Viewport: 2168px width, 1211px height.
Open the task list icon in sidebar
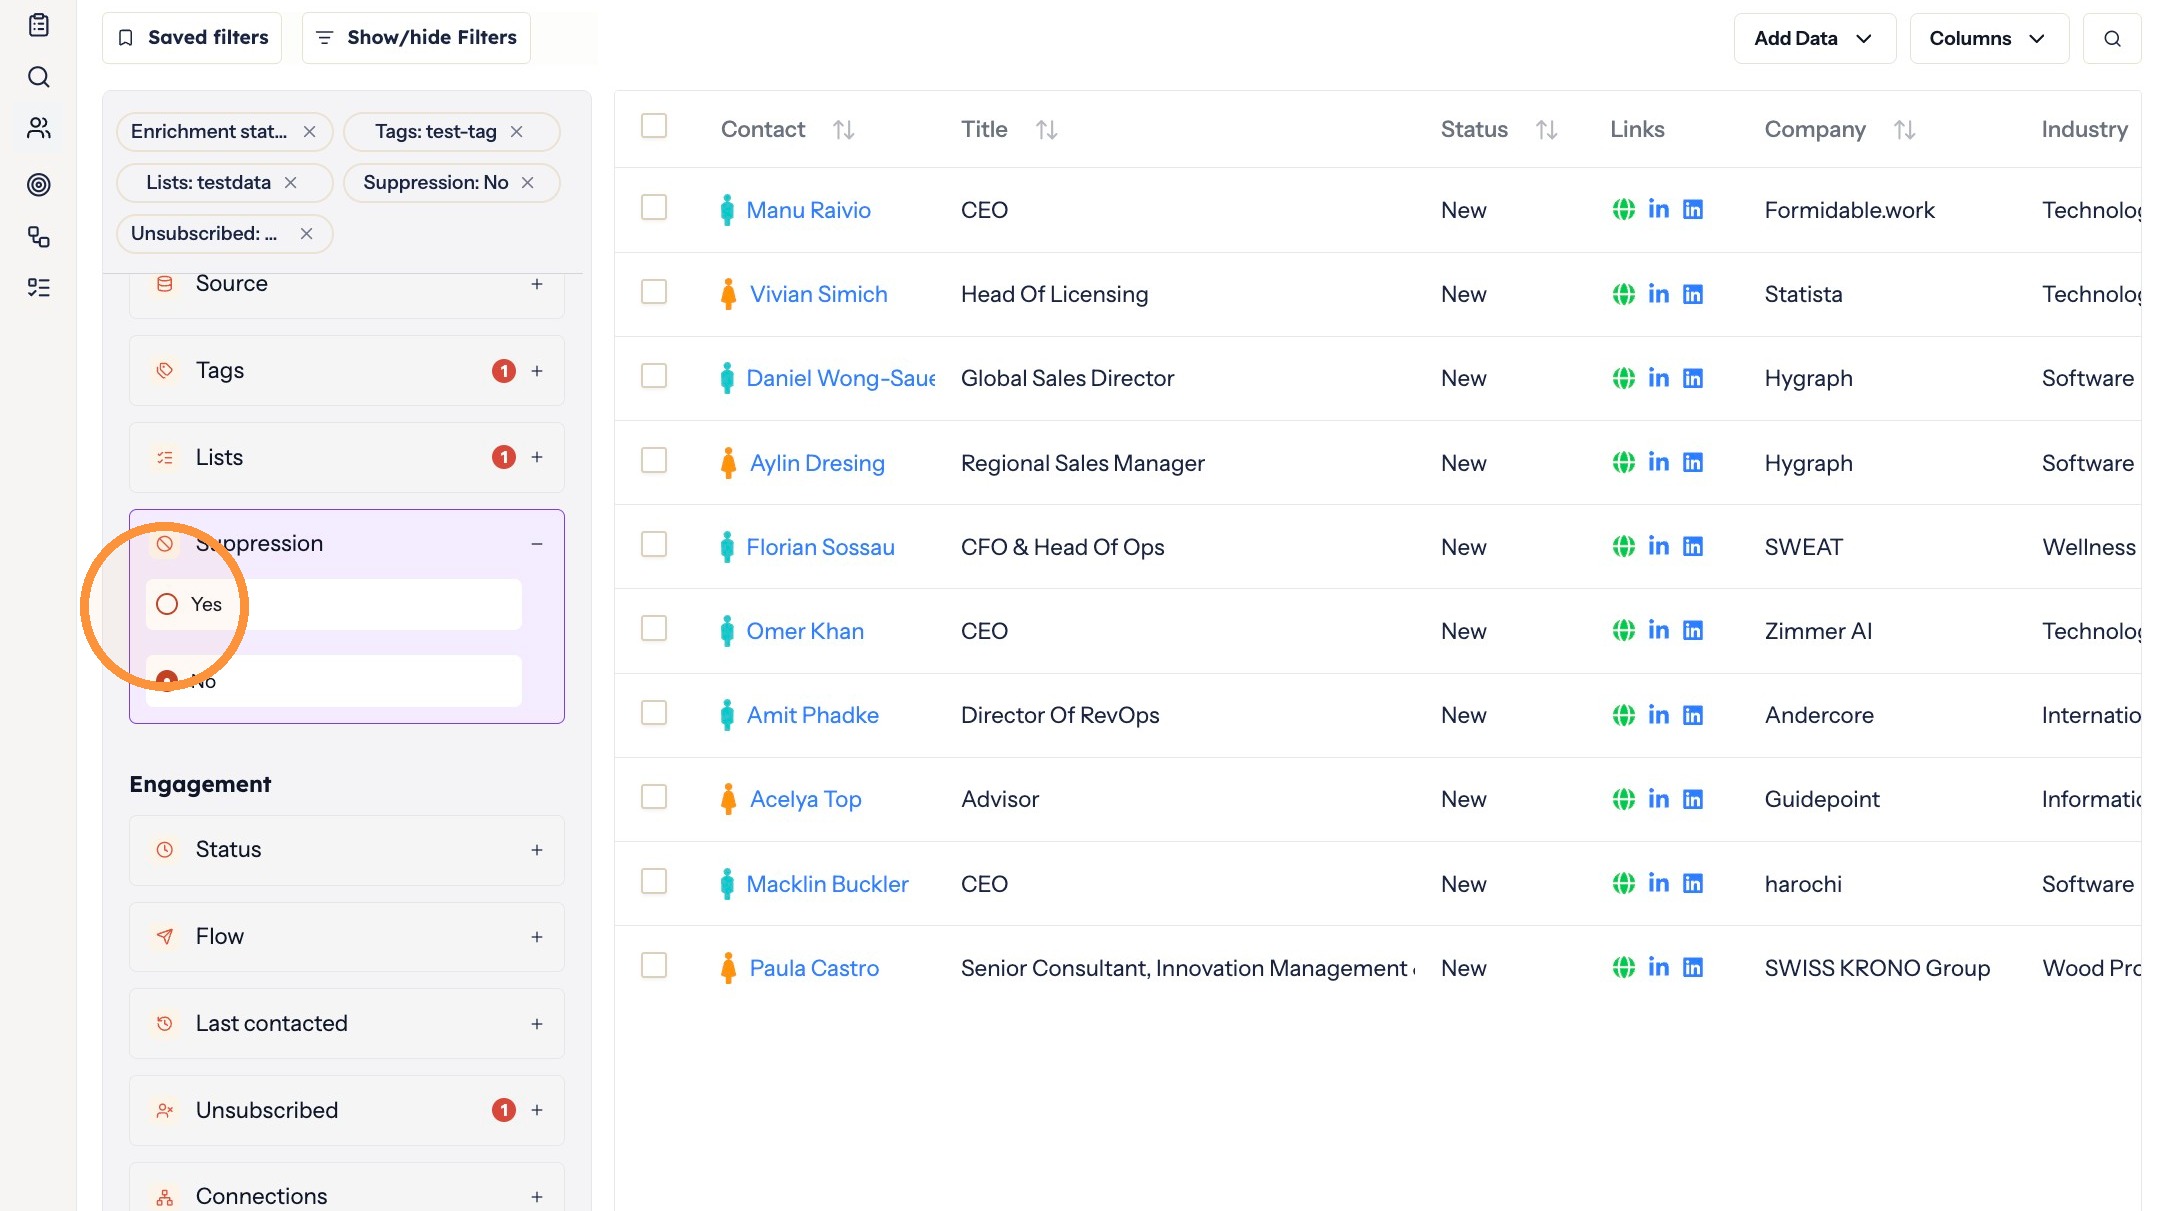[39, 288]
